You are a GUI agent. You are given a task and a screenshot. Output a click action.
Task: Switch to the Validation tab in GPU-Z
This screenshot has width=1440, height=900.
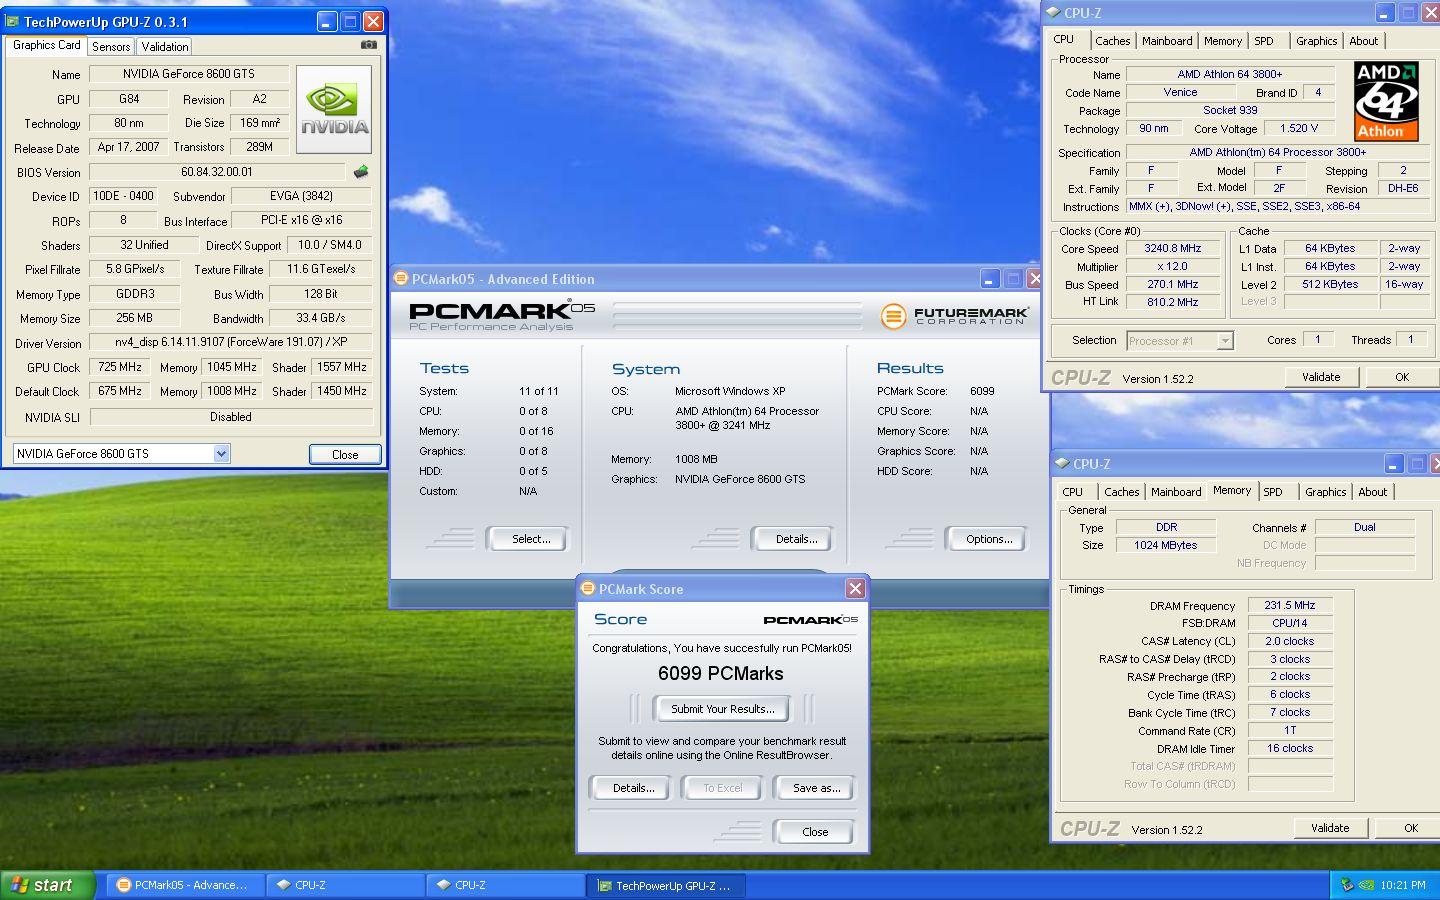(165, 47)
